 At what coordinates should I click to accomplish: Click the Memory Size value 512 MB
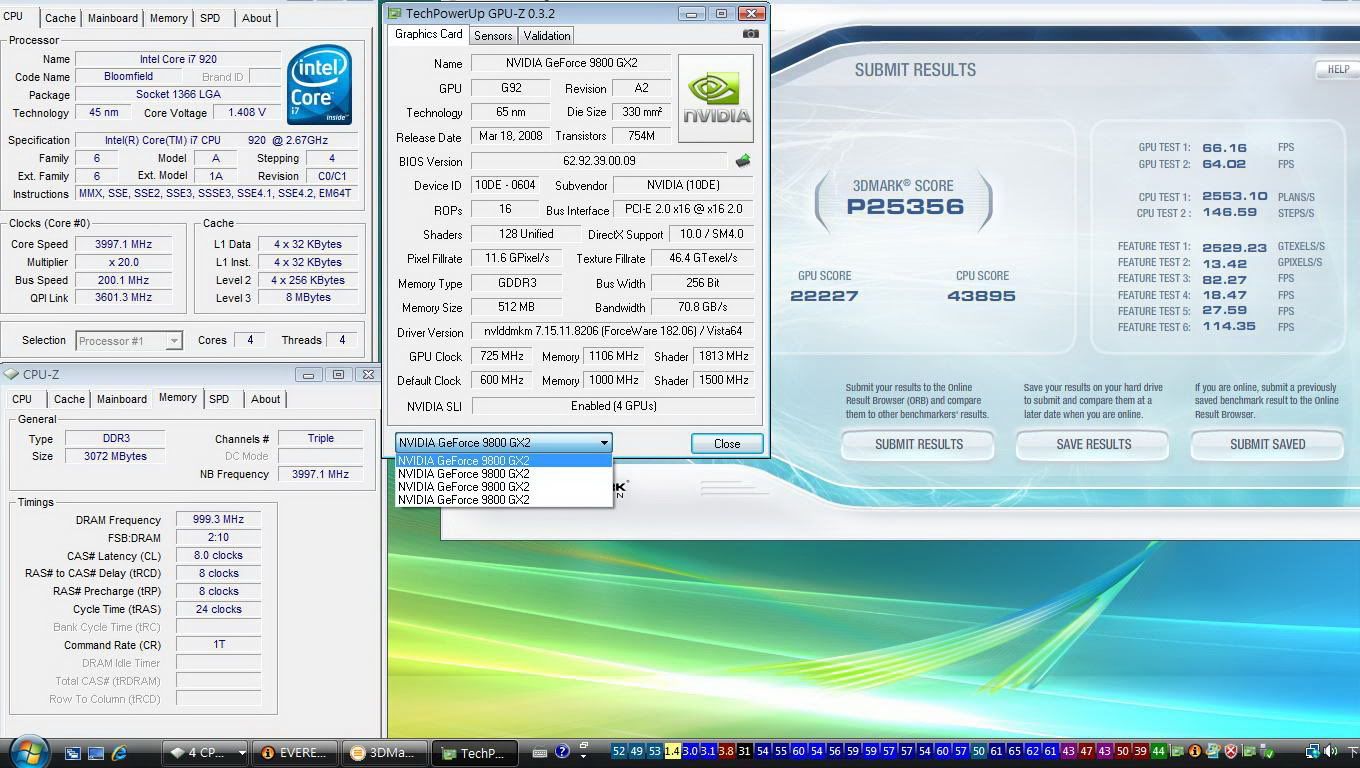point(516,307)
